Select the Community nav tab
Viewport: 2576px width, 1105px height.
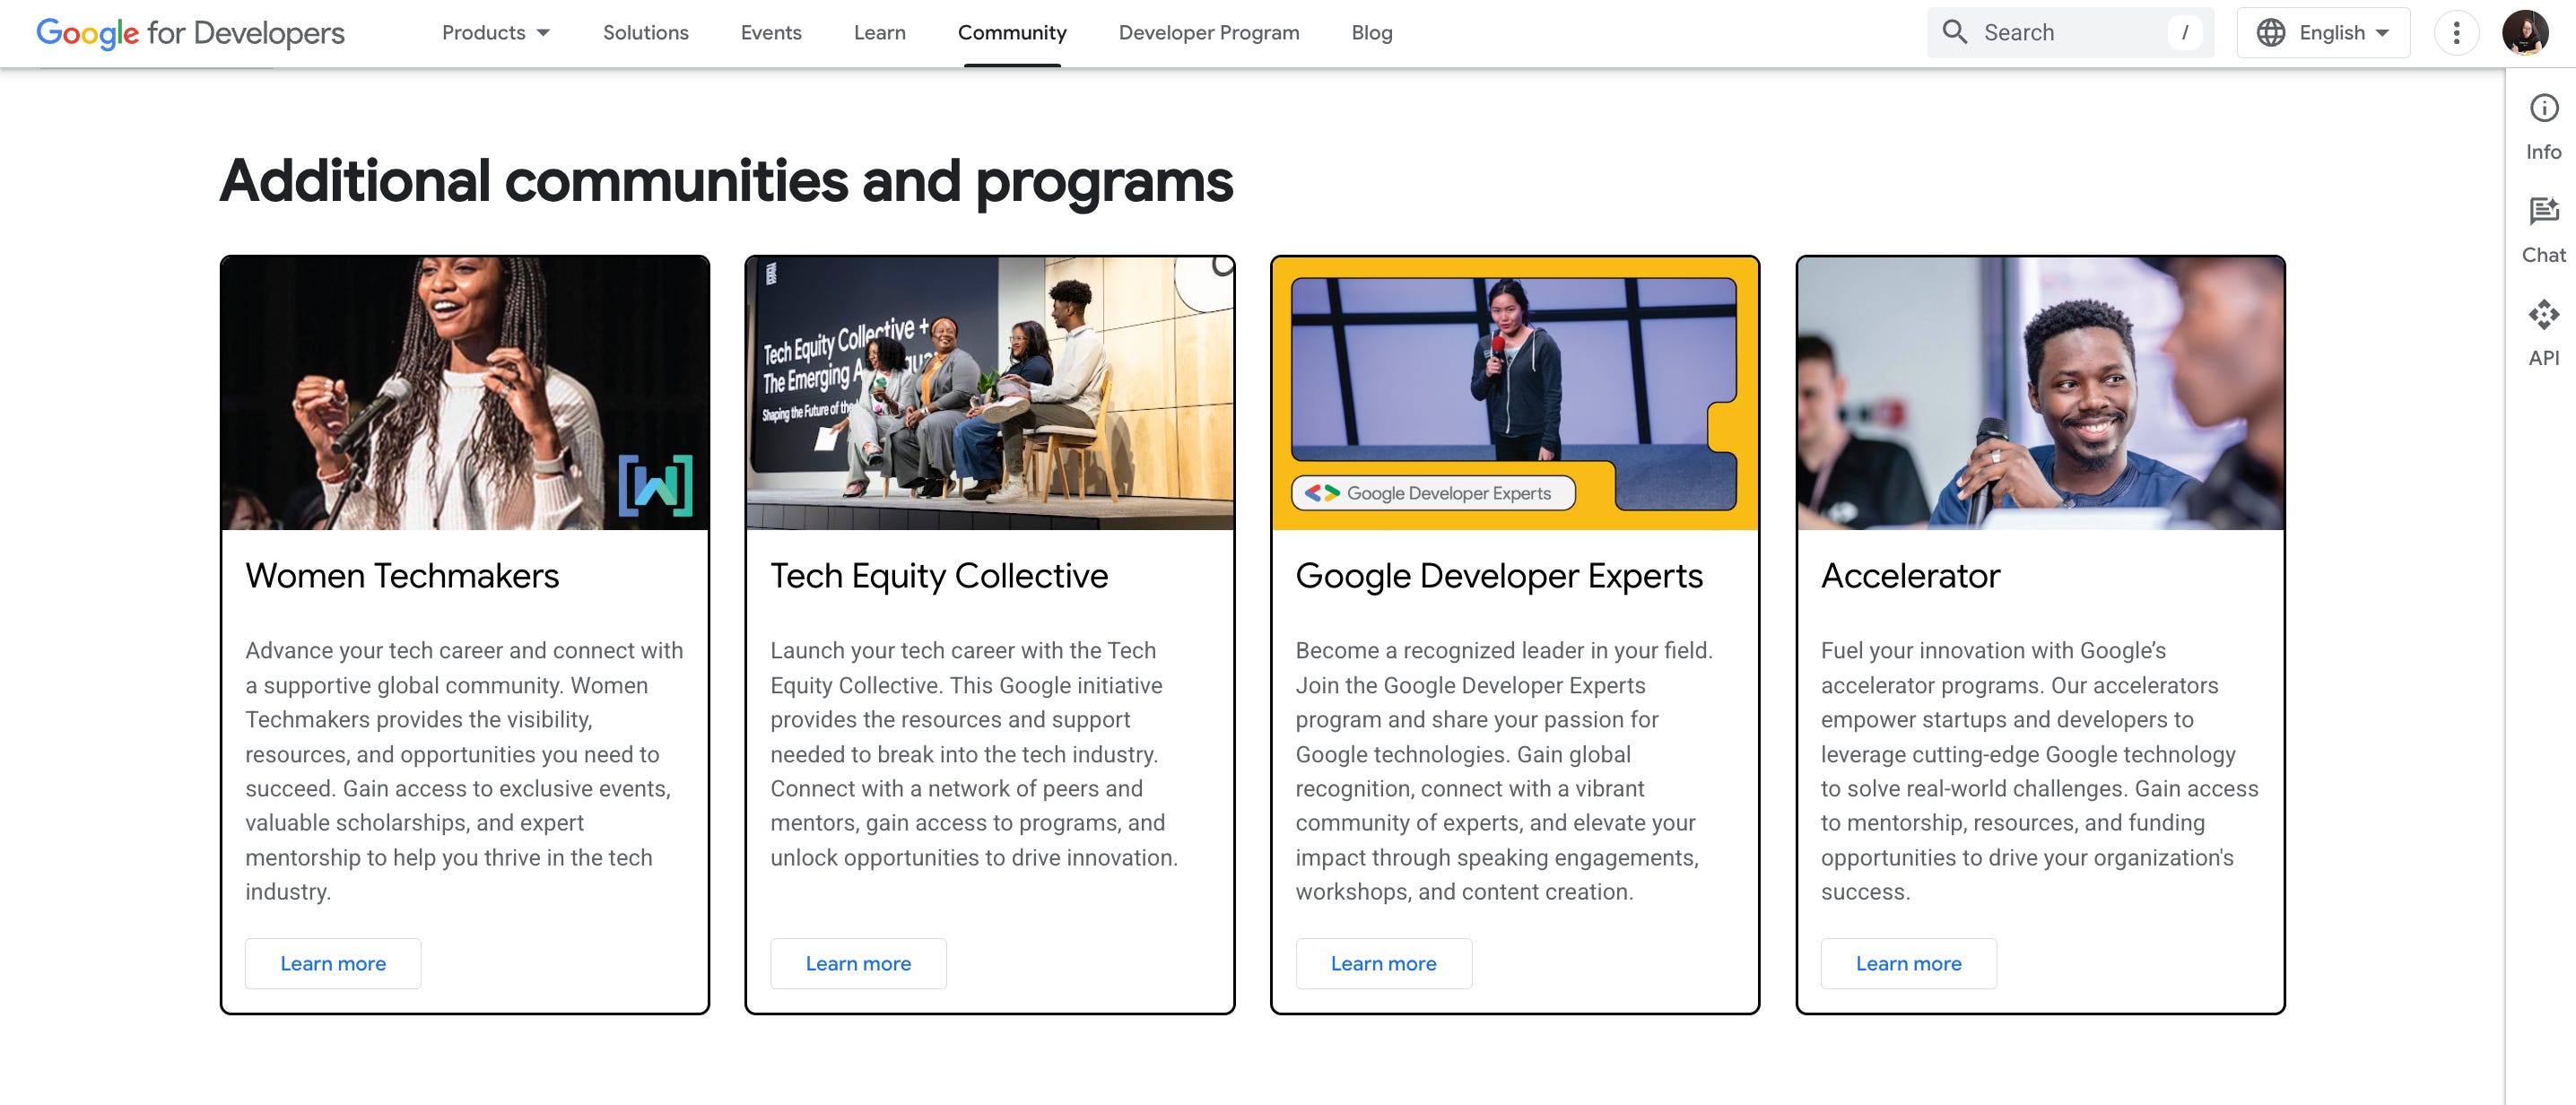point(1011,33)
